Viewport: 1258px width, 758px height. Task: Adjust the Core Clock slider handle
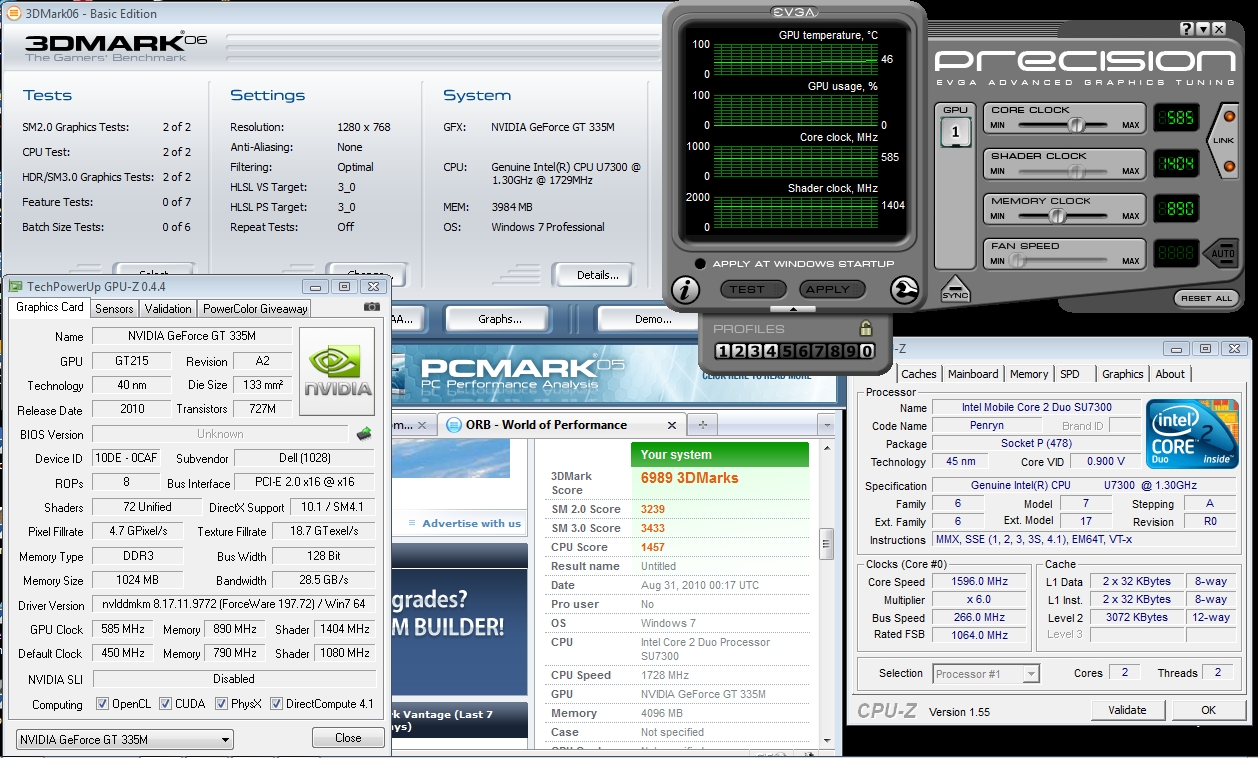coord(1076,124)
